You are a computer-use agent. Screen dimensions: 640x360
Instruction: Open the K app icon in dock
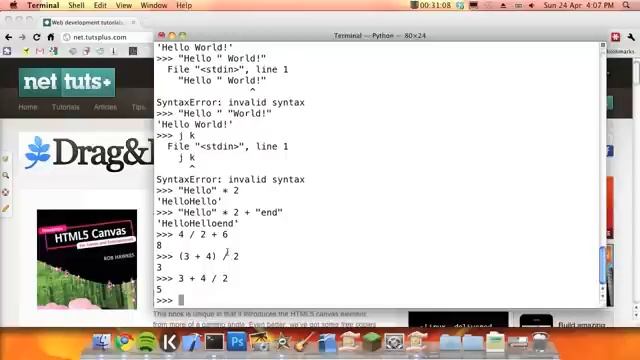(x=169, y=342)
